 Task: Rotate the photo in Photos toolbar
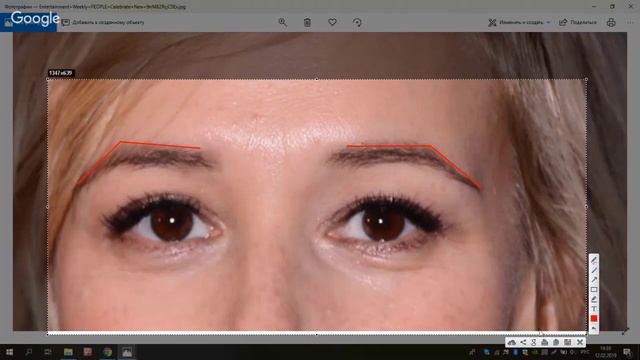pyautogui.click(x=357, y=22)
